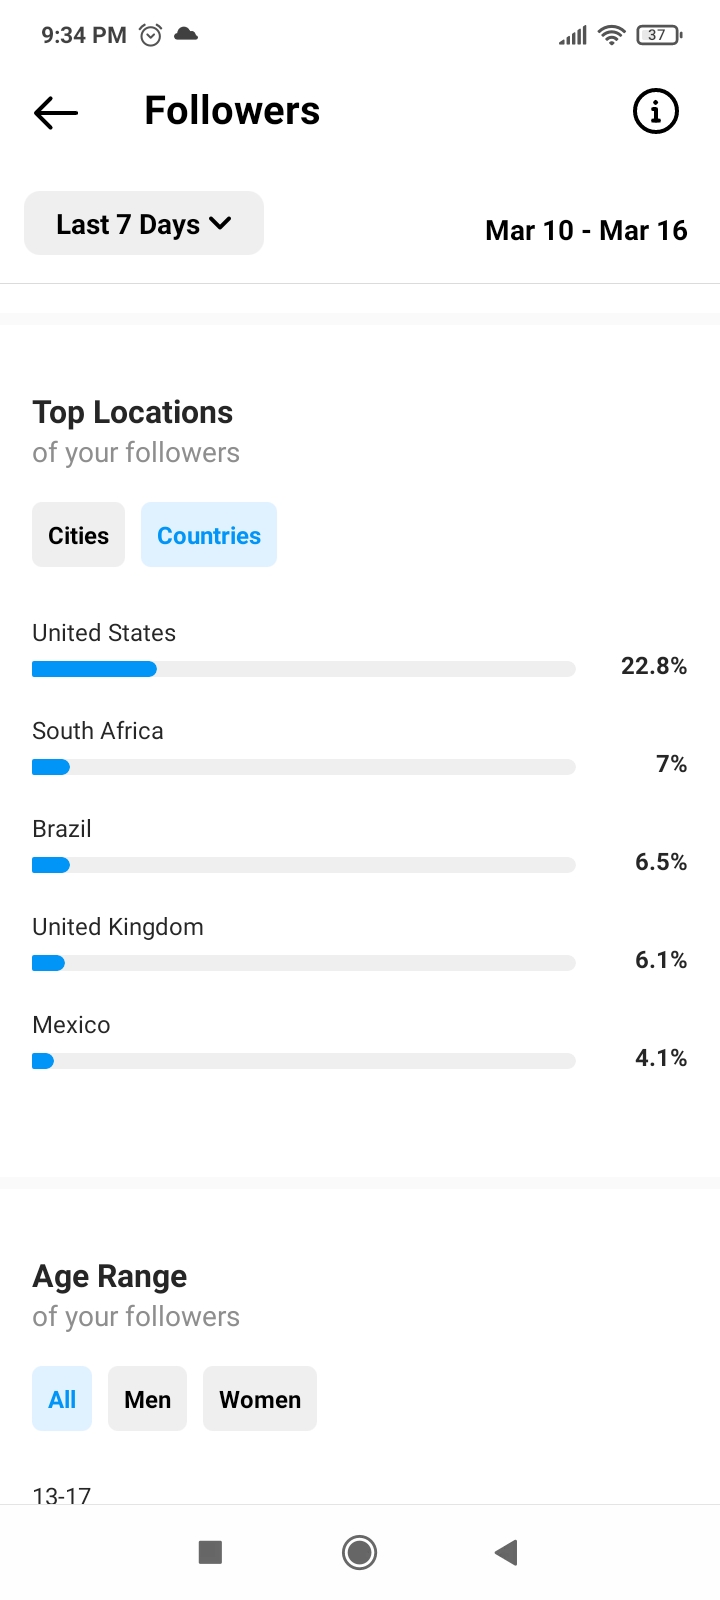Viewport: 720px width, 1600px height.
Task: Open the Last 7 Days dropdown
Action: [144, 223]
